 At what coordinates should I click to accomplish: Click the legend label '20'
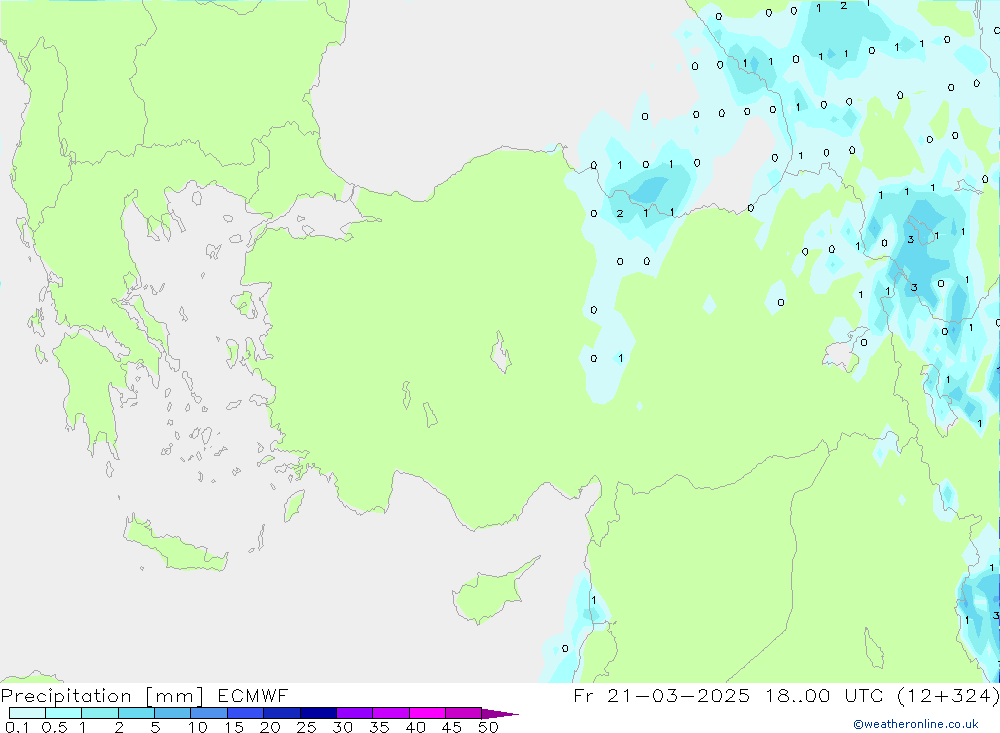point(270,727)
